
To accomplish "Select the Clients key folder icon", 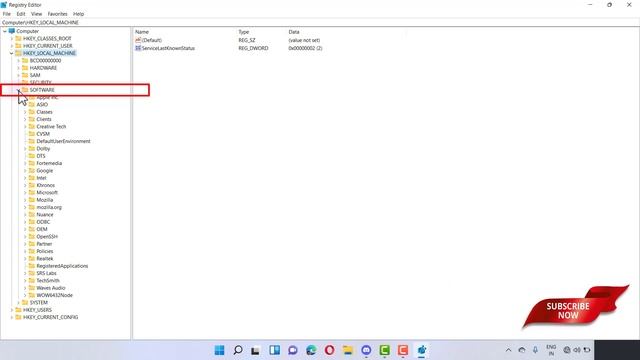I will [32, 119].
